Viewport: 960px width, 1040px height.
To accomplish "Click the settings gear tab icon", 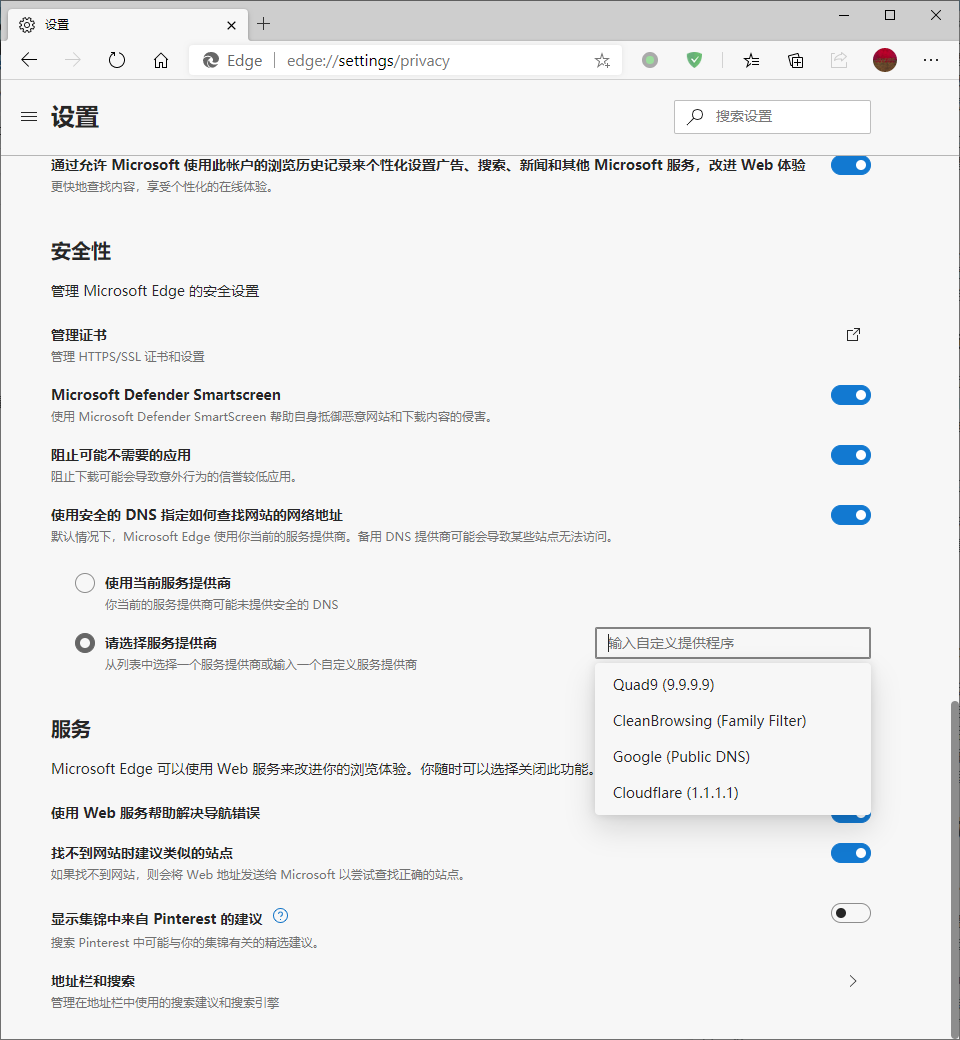I will pyautogui.click(x=27, y=25).
